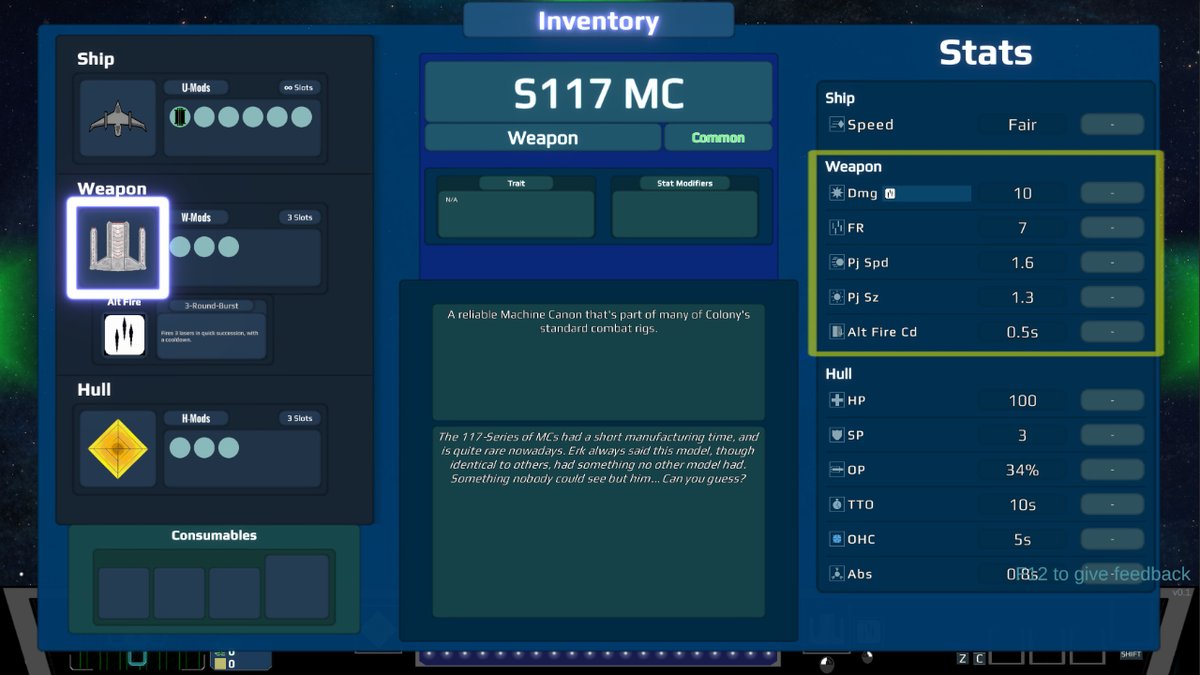Click the dash button in Alt Fire Cd row
This screenshot has height=675, width=1200.
[1112, 332]
